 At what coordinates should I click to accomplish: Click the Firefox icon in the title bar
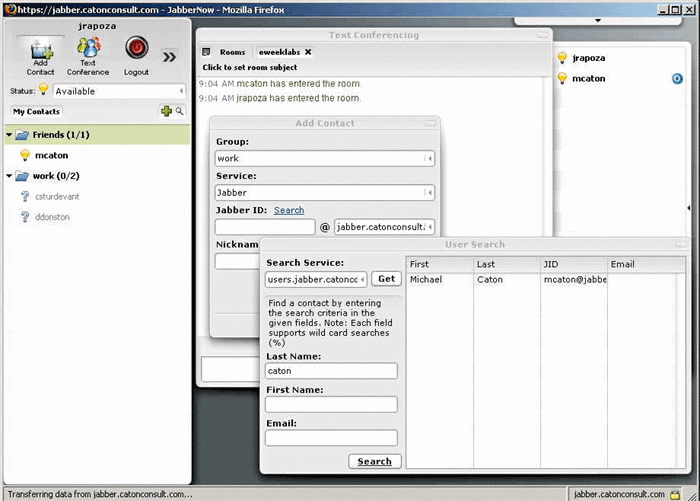point(10,9)
